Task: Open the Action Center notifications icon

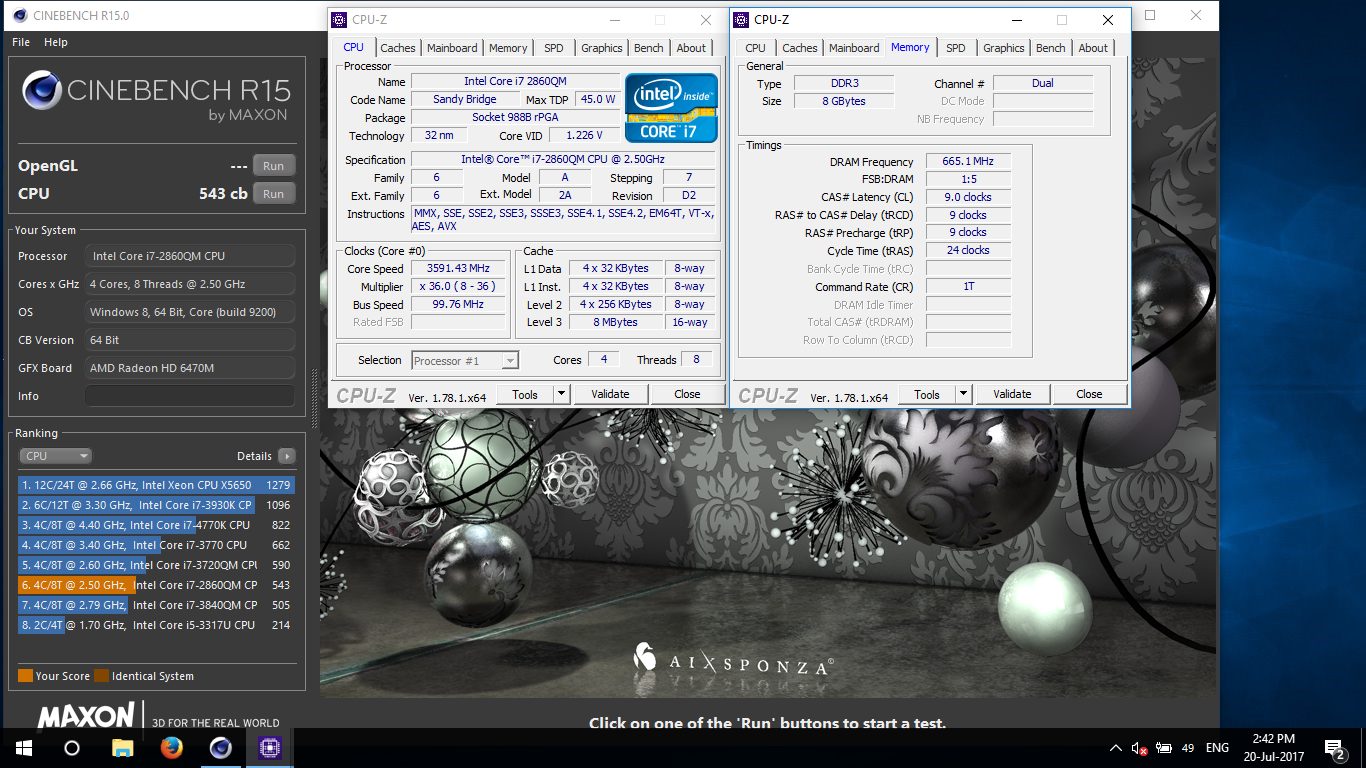Action: click(x=1334, y=748)
